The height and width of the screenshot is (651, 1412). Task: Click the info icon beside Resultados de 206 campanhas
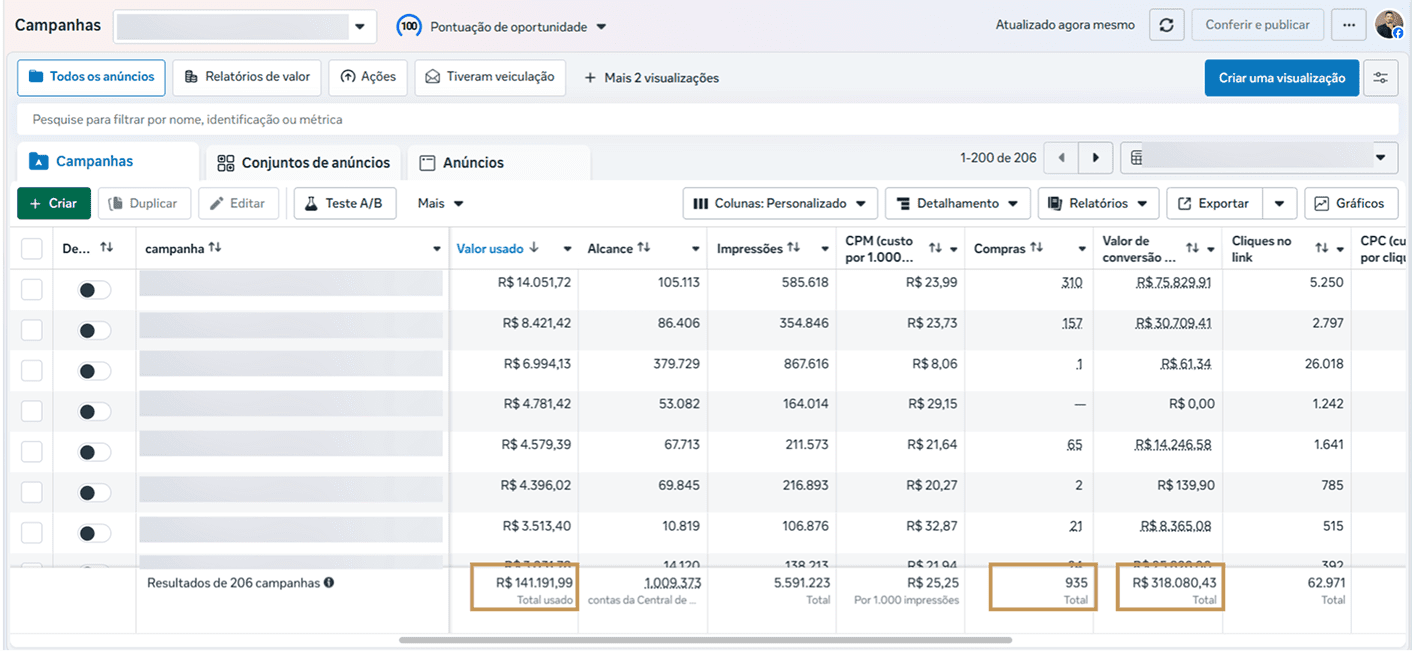(x=329, y=582)
